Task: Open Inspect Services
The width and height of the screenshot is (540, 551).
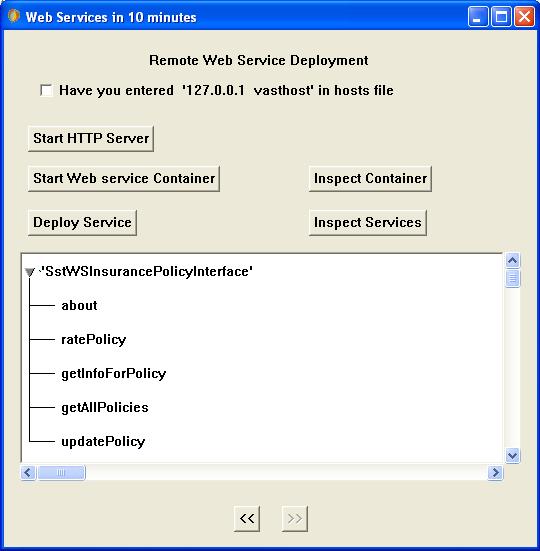Action: coord(368,222)
